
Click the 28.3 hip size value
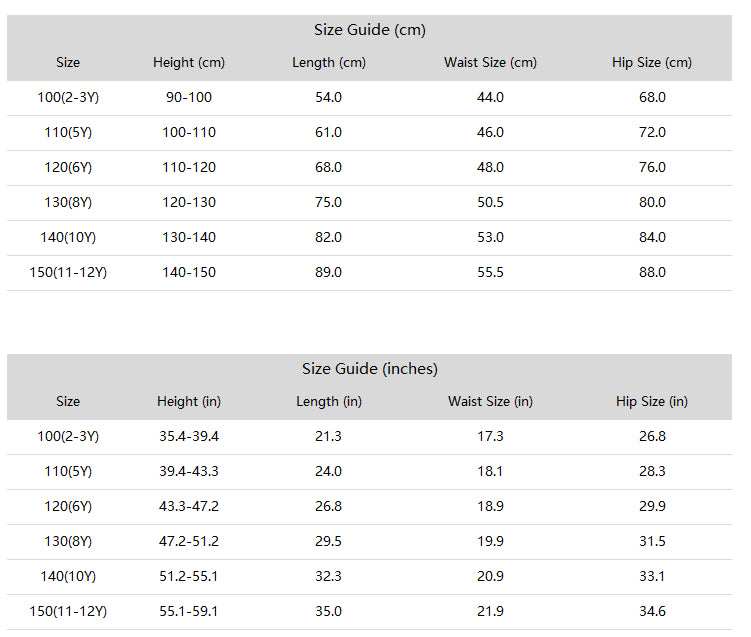[652, 472]
